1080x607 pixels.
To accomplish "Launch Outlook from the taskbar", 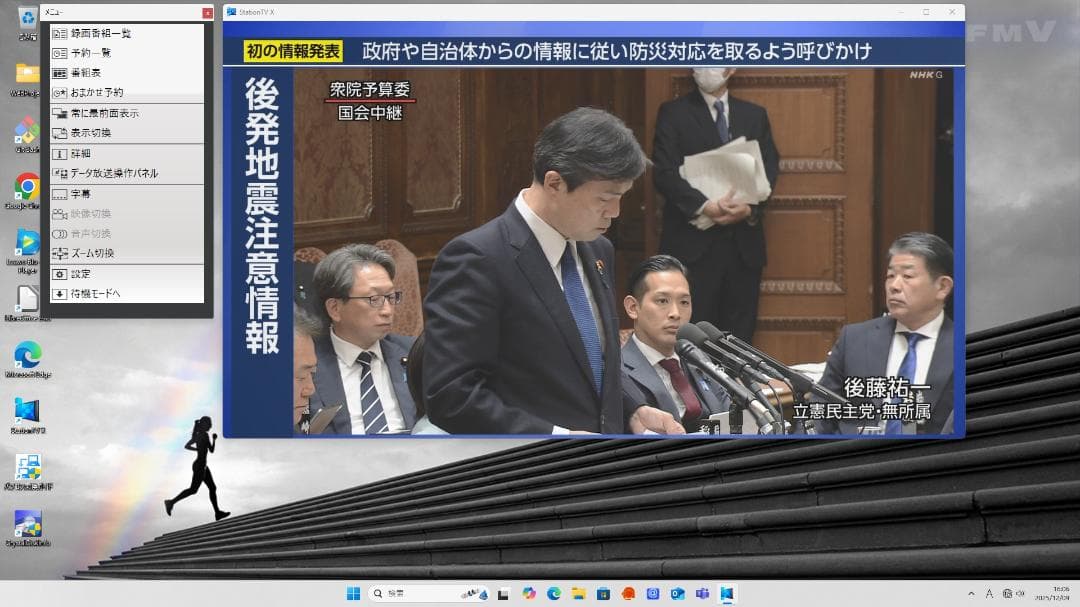I will (676, 592).
